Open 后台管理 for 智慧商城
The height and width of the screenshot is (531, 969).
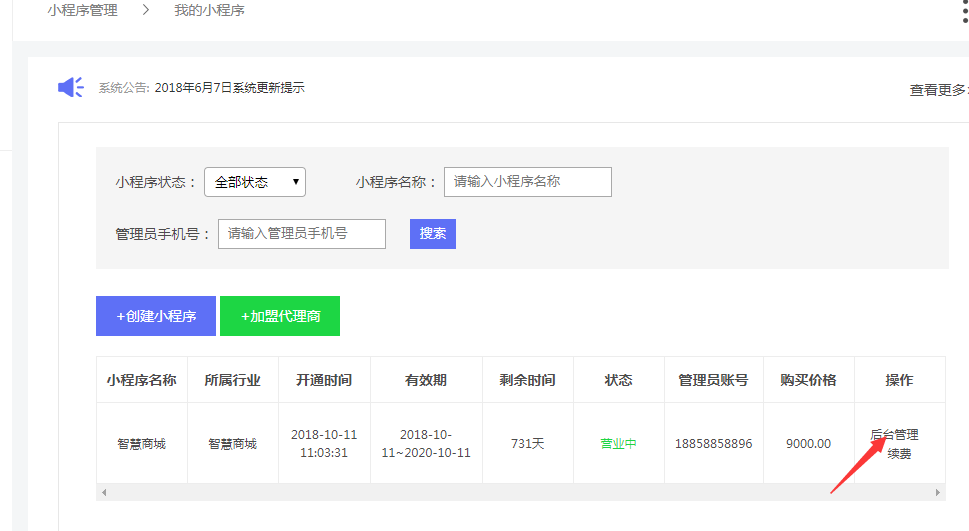point(894,435)
